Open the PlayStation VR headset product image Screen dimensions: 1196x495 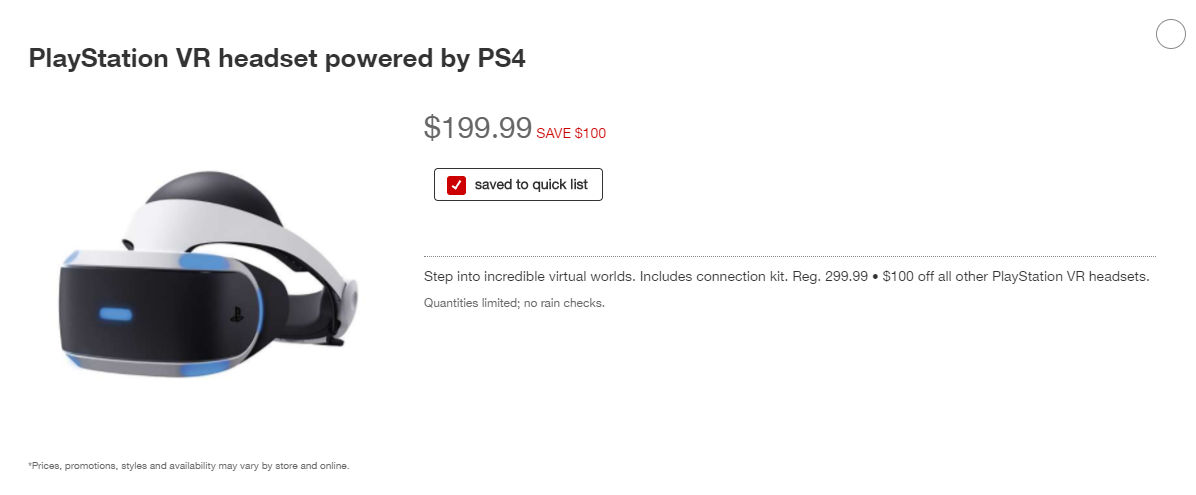point(209,275)
